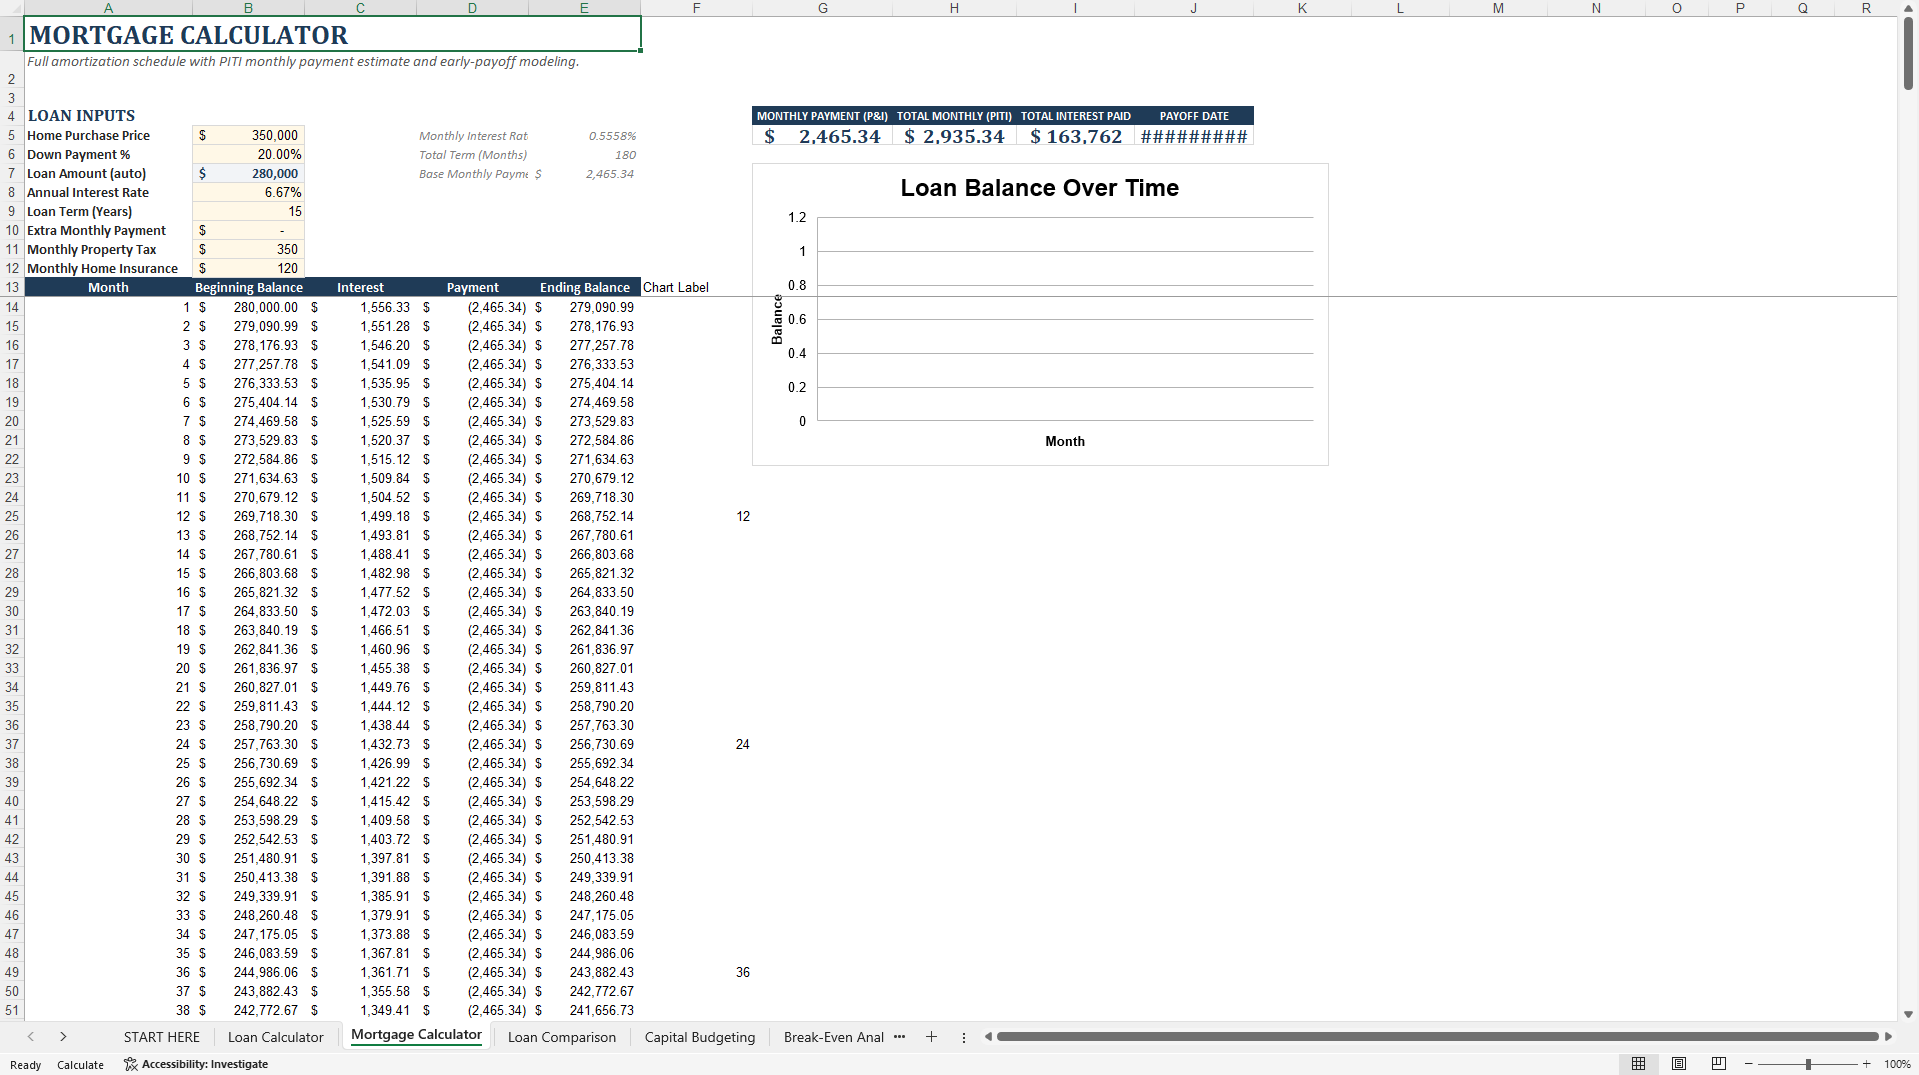The width and height of the screenshot is (1919, 1075).
Task: Click the Month axis title on chart
Action: tap(1065, 442)
